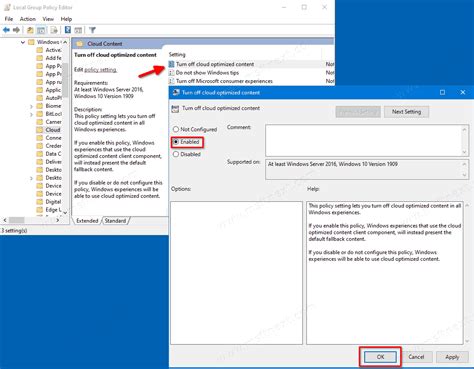This screenshot has width=474, height=369.
Task: Expand the Biometrics tree node
Action: pos(31,106)
